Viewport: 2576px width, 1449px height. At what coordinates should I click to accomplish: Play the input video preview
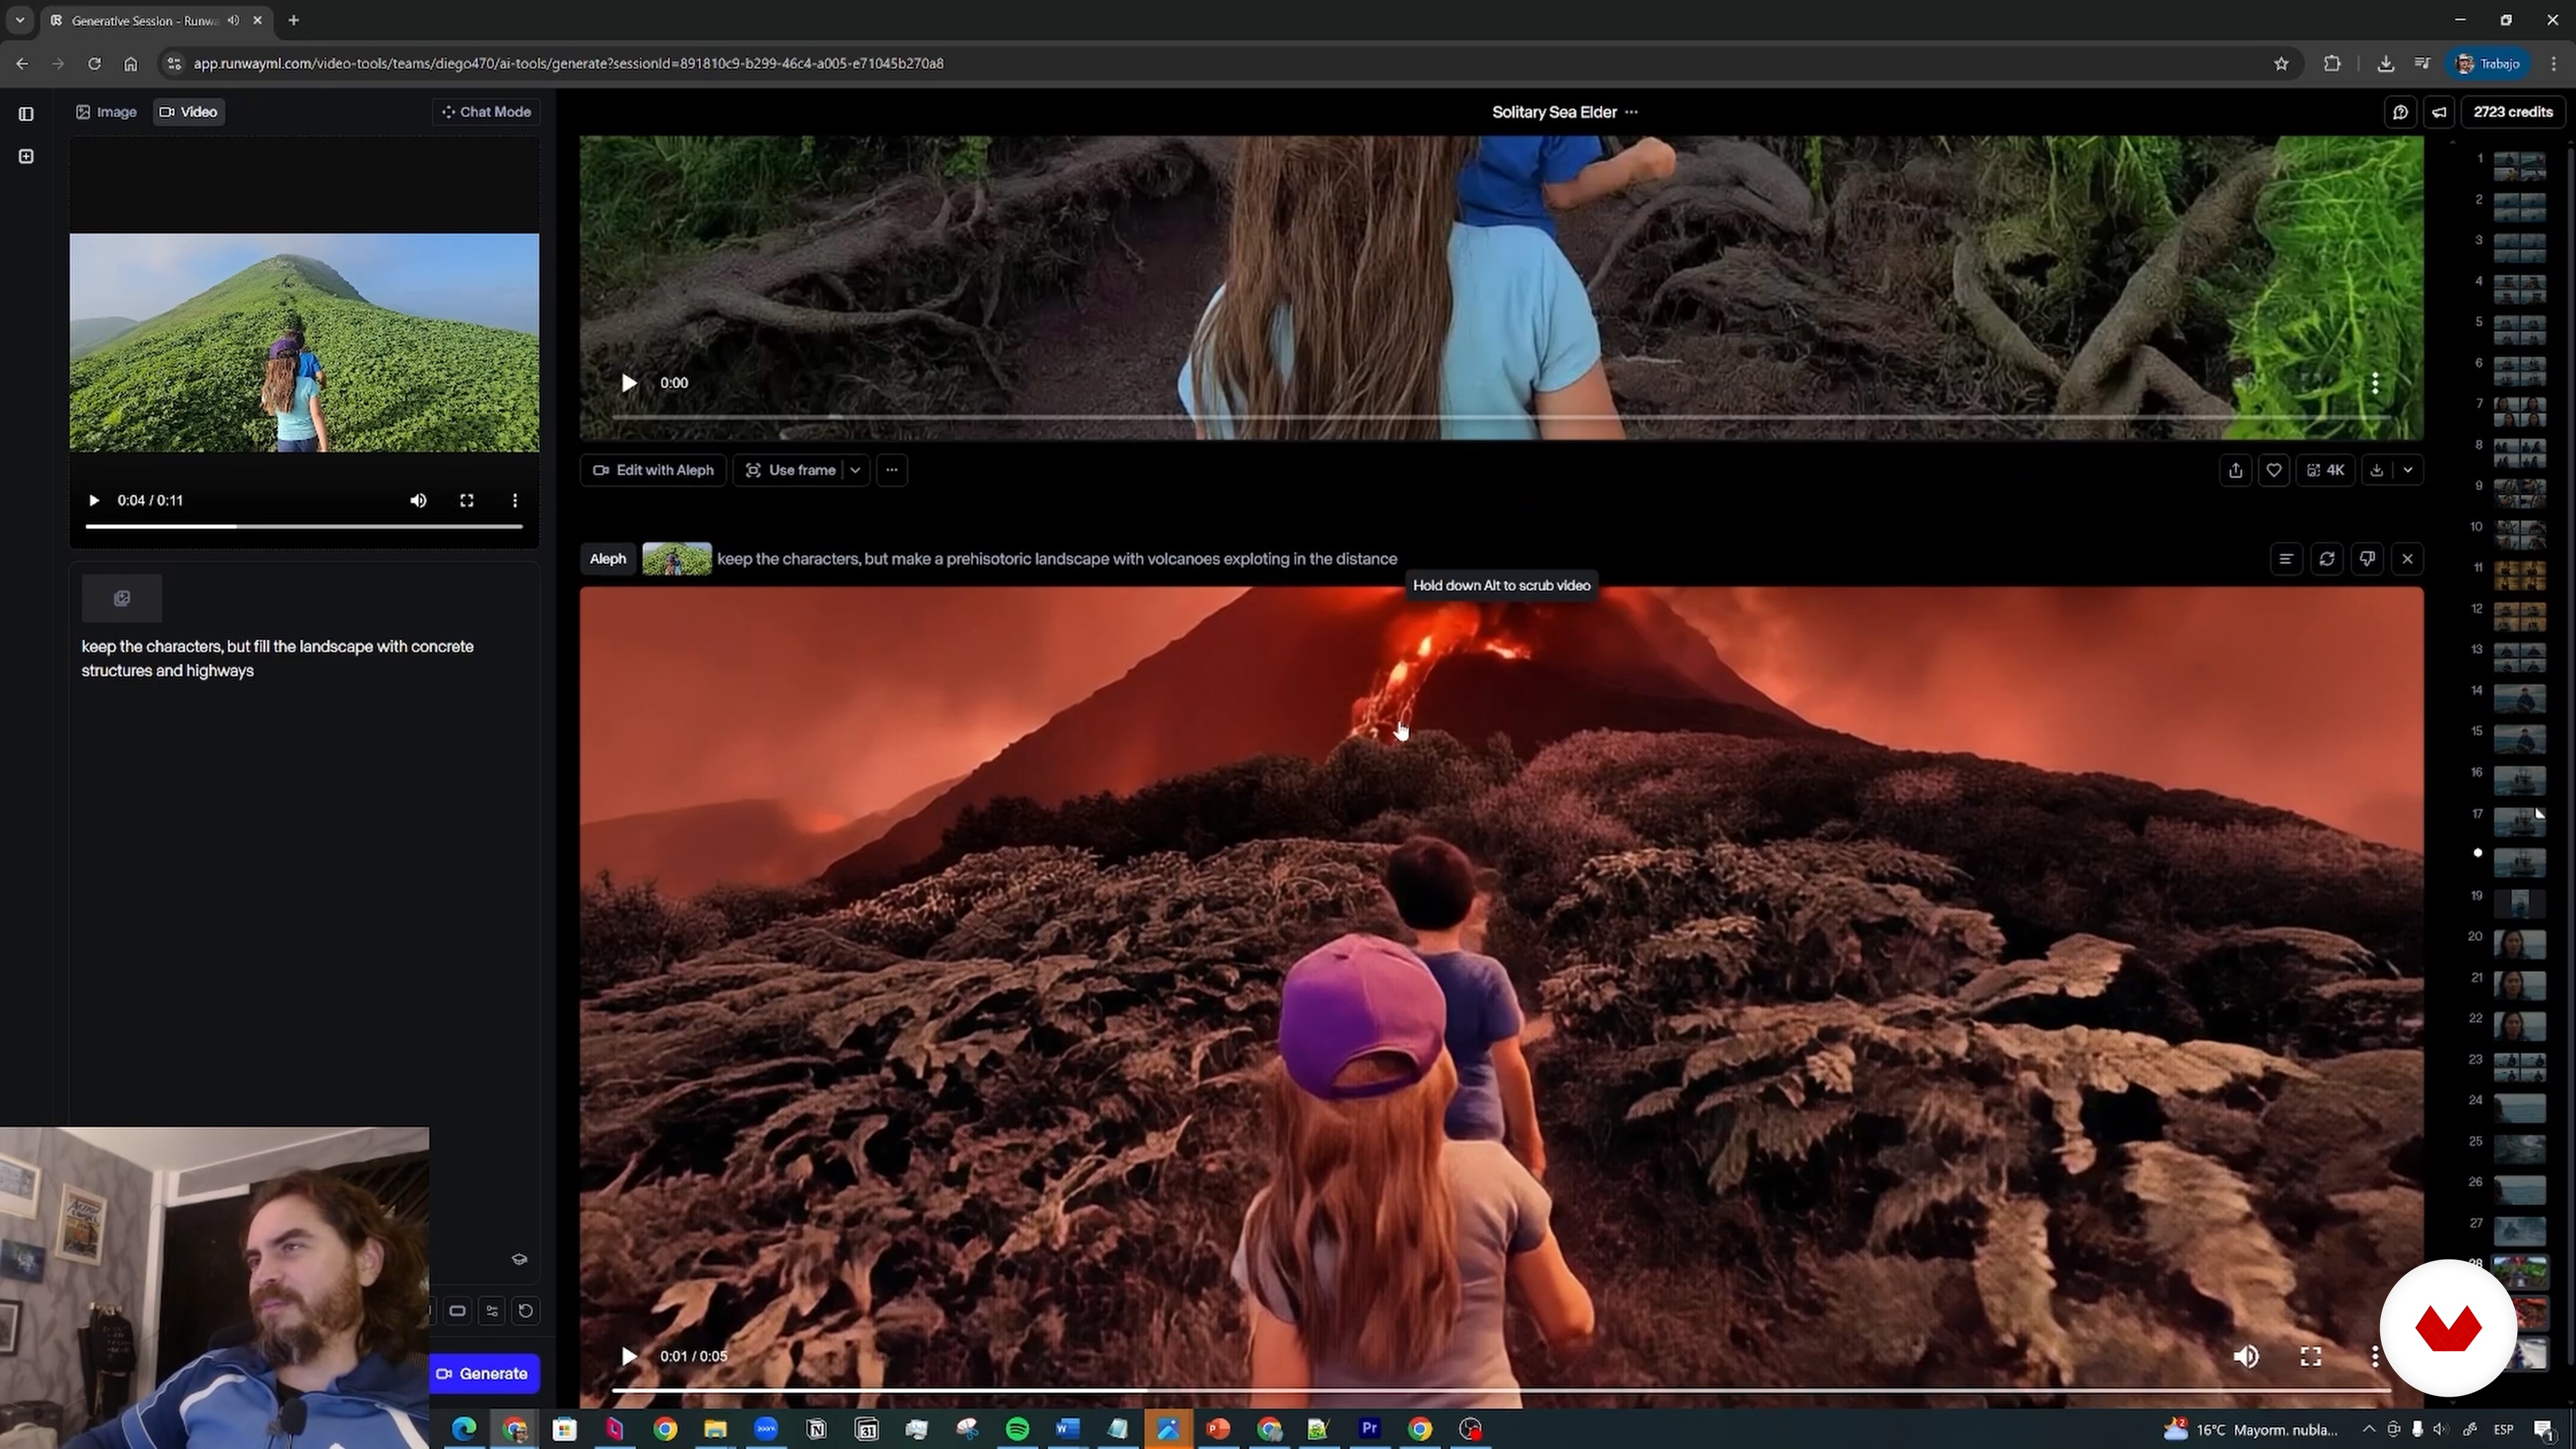94,501
